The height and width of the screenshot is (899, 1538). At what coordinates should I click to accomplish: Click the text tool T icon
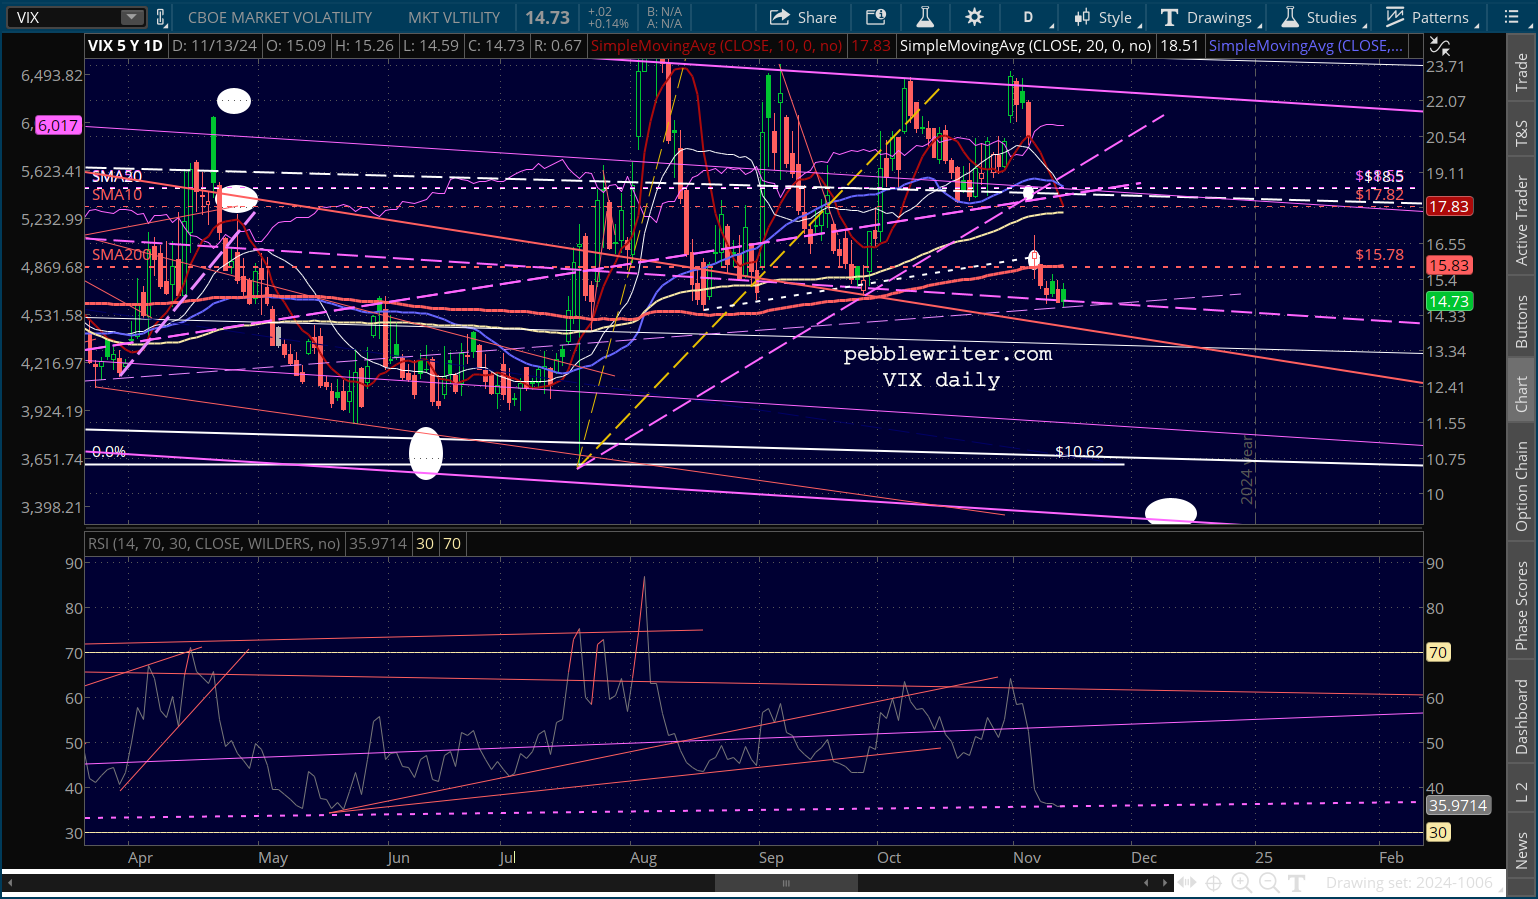click(1297, 882)
